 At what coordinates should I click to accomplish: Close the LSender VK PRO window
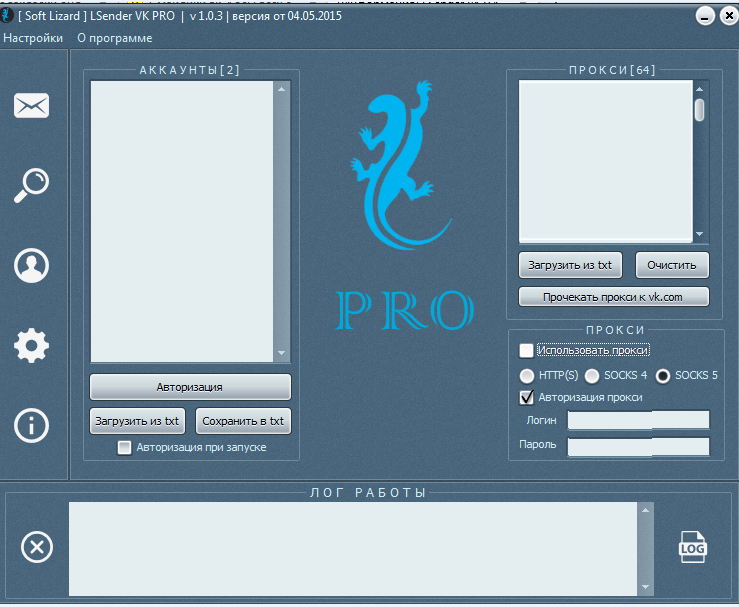729,16
